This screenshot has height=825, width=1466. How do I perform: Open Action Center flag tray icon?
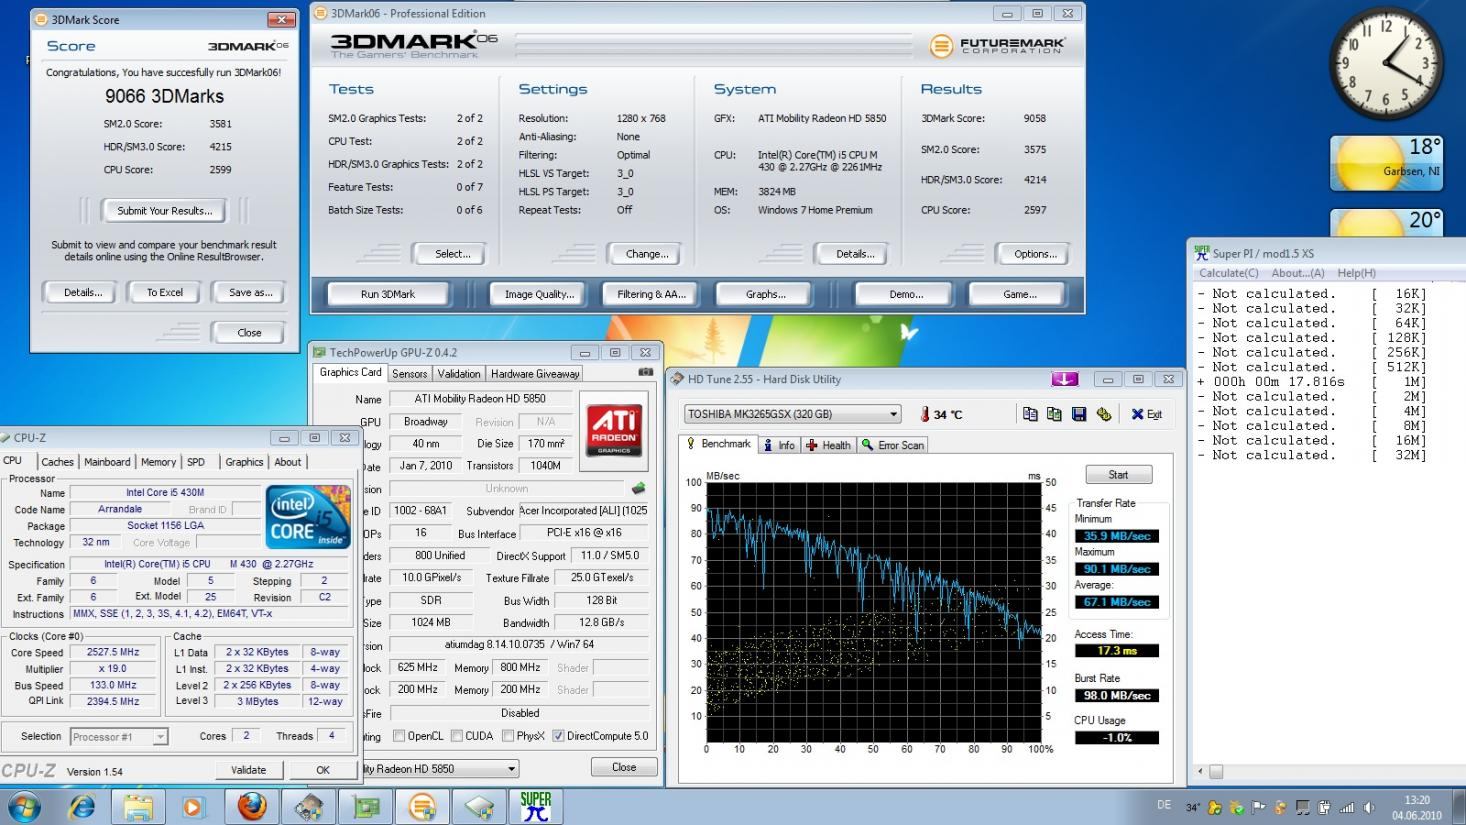coord(1258,808)
